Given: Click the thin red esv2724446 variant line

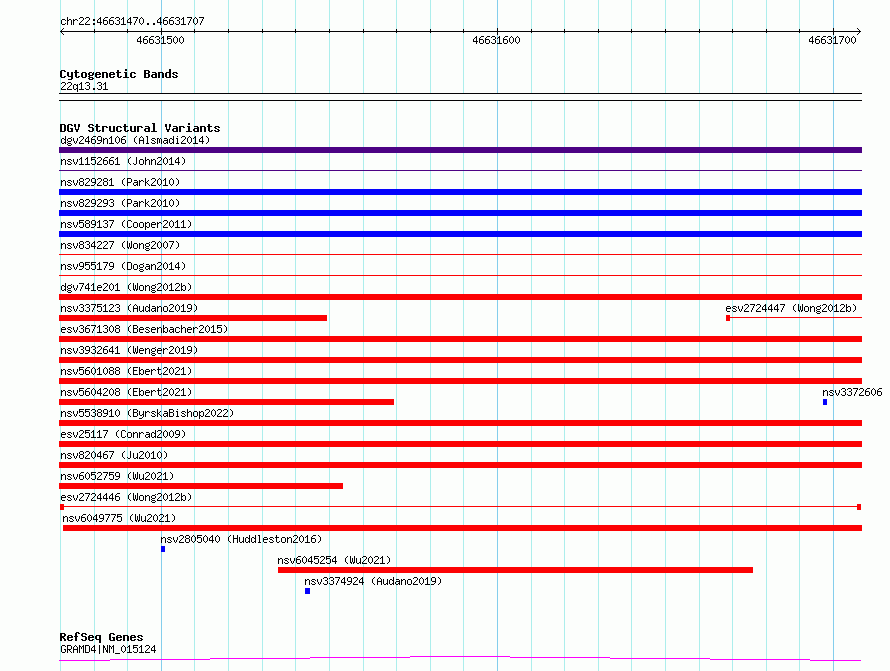Looking at the screenshot, I should click(x=460, y=507).
